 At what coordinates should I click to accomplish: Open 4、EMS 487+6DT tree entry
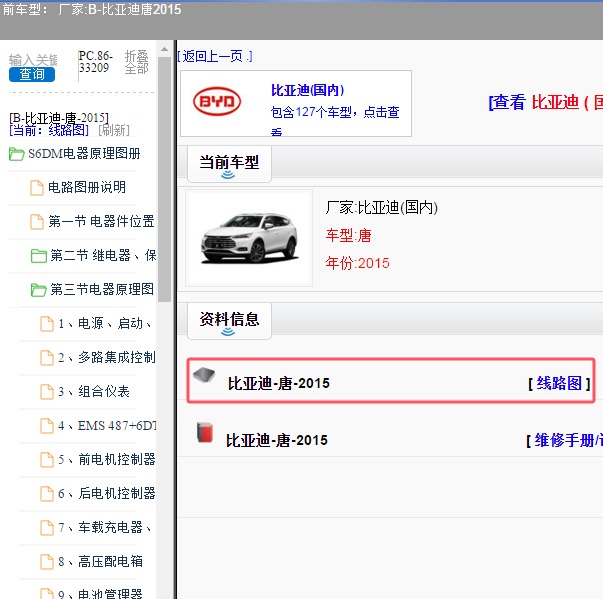pos(106,425)
